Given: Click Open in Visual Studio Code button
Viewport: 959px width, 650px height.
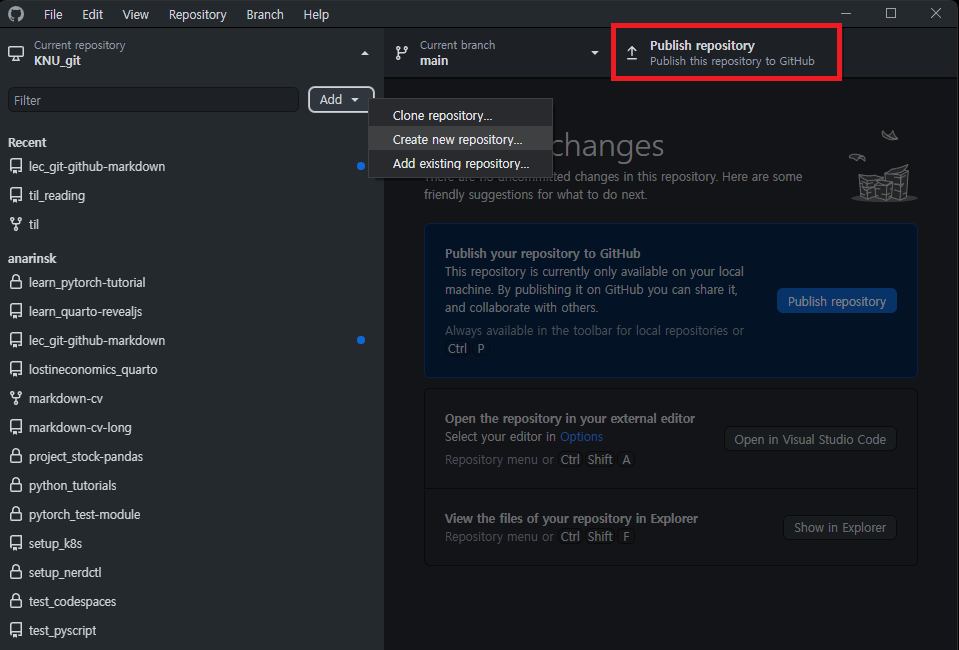Looking at the screenshot, I should click(x=810, y=439).
